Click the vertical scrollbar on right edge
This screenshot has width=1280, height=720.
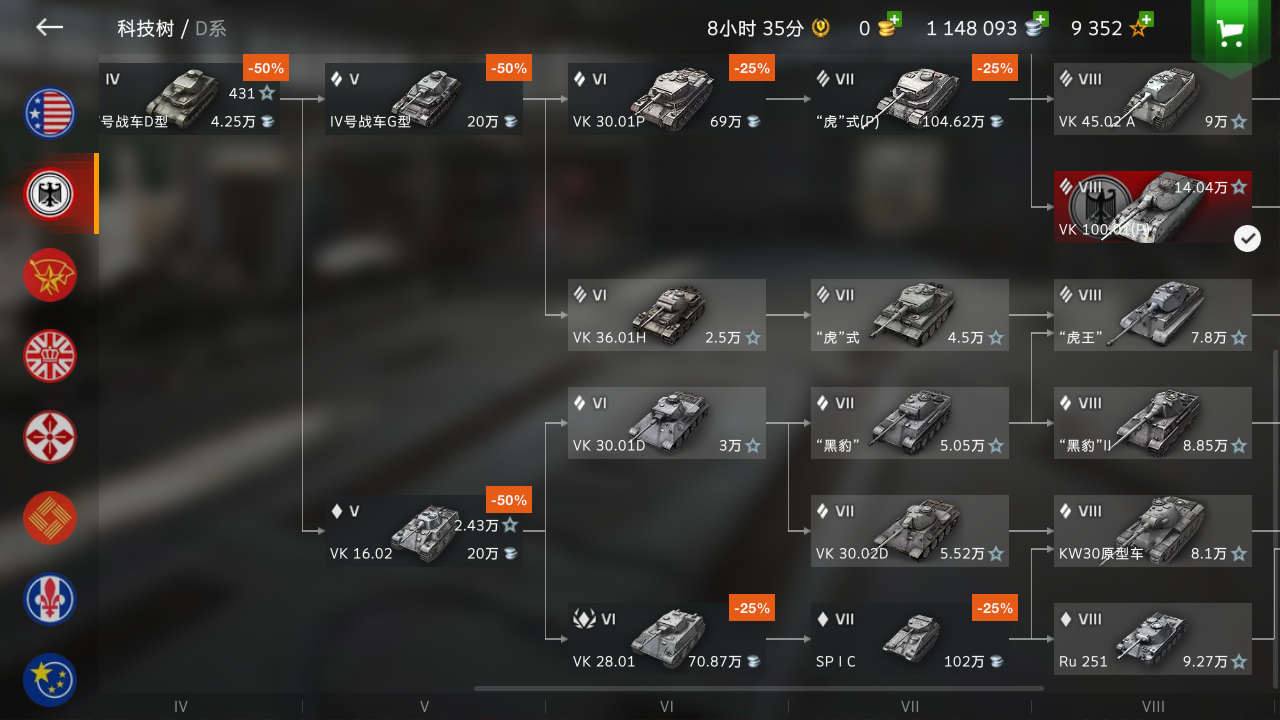[1275, 520]
